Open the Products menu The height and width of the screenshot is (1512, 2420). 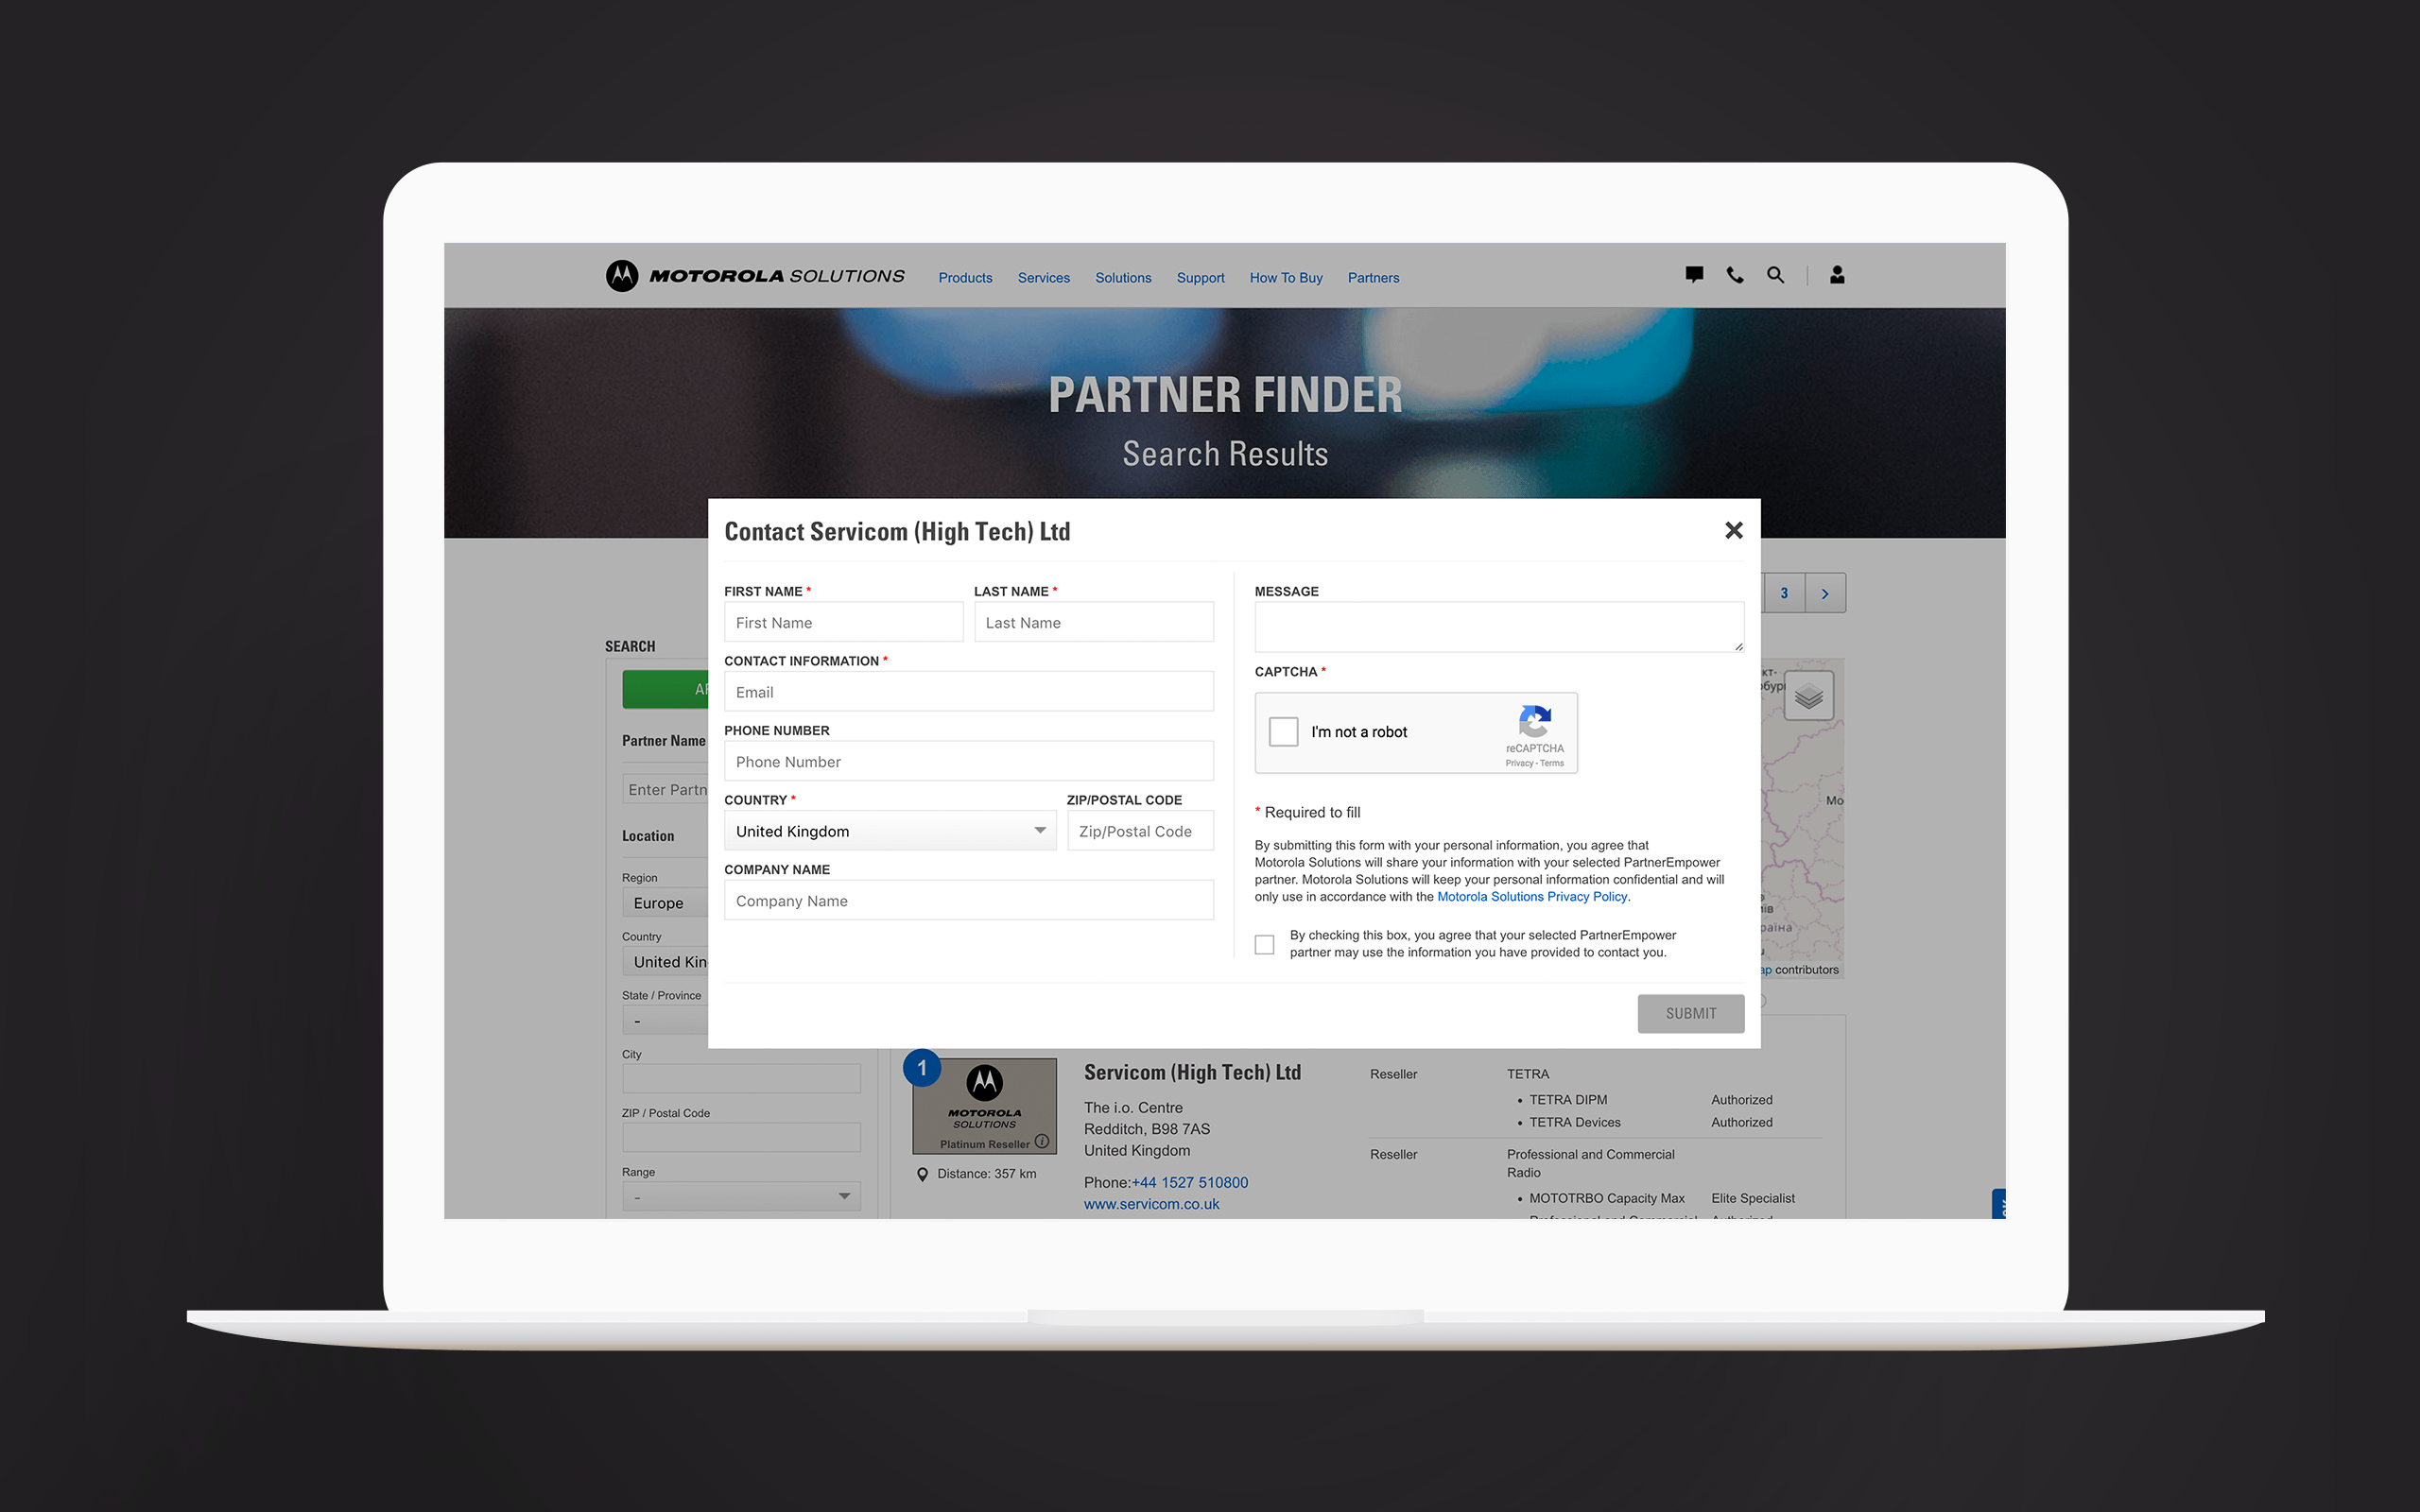point(965,278)
